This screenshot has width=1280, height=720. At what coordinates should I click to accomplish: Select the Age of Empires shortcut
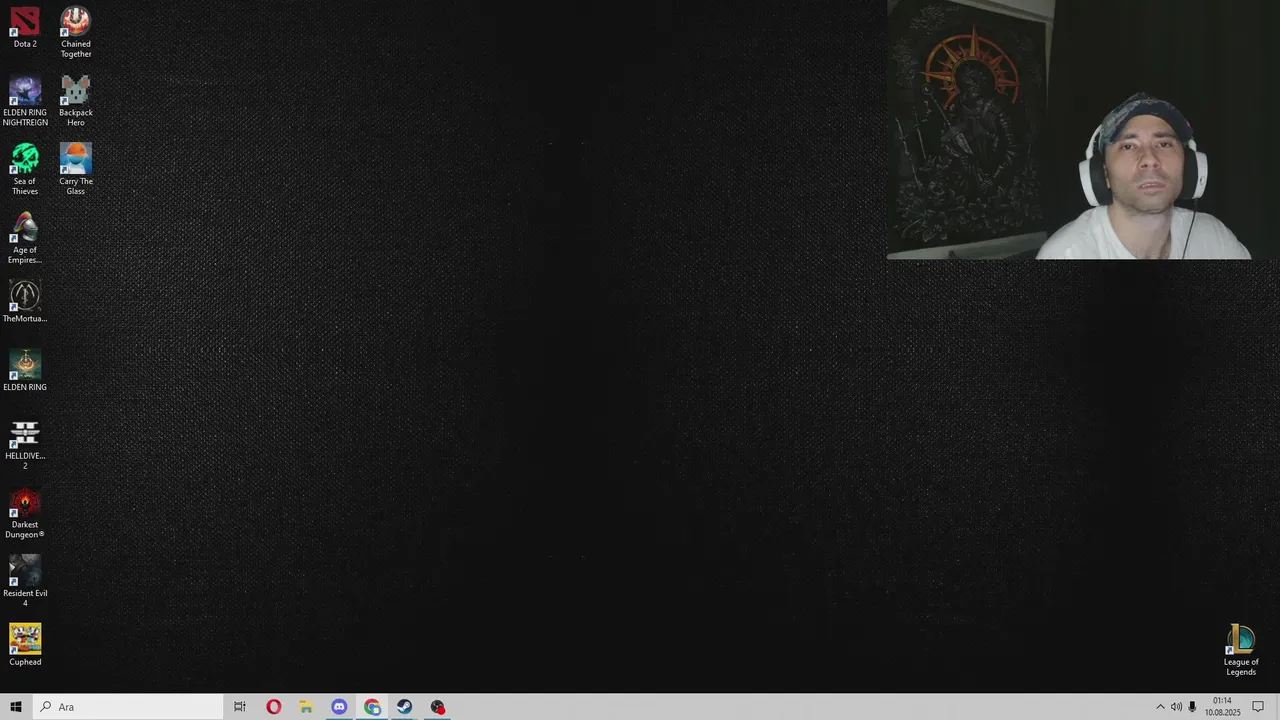(25, 238)
